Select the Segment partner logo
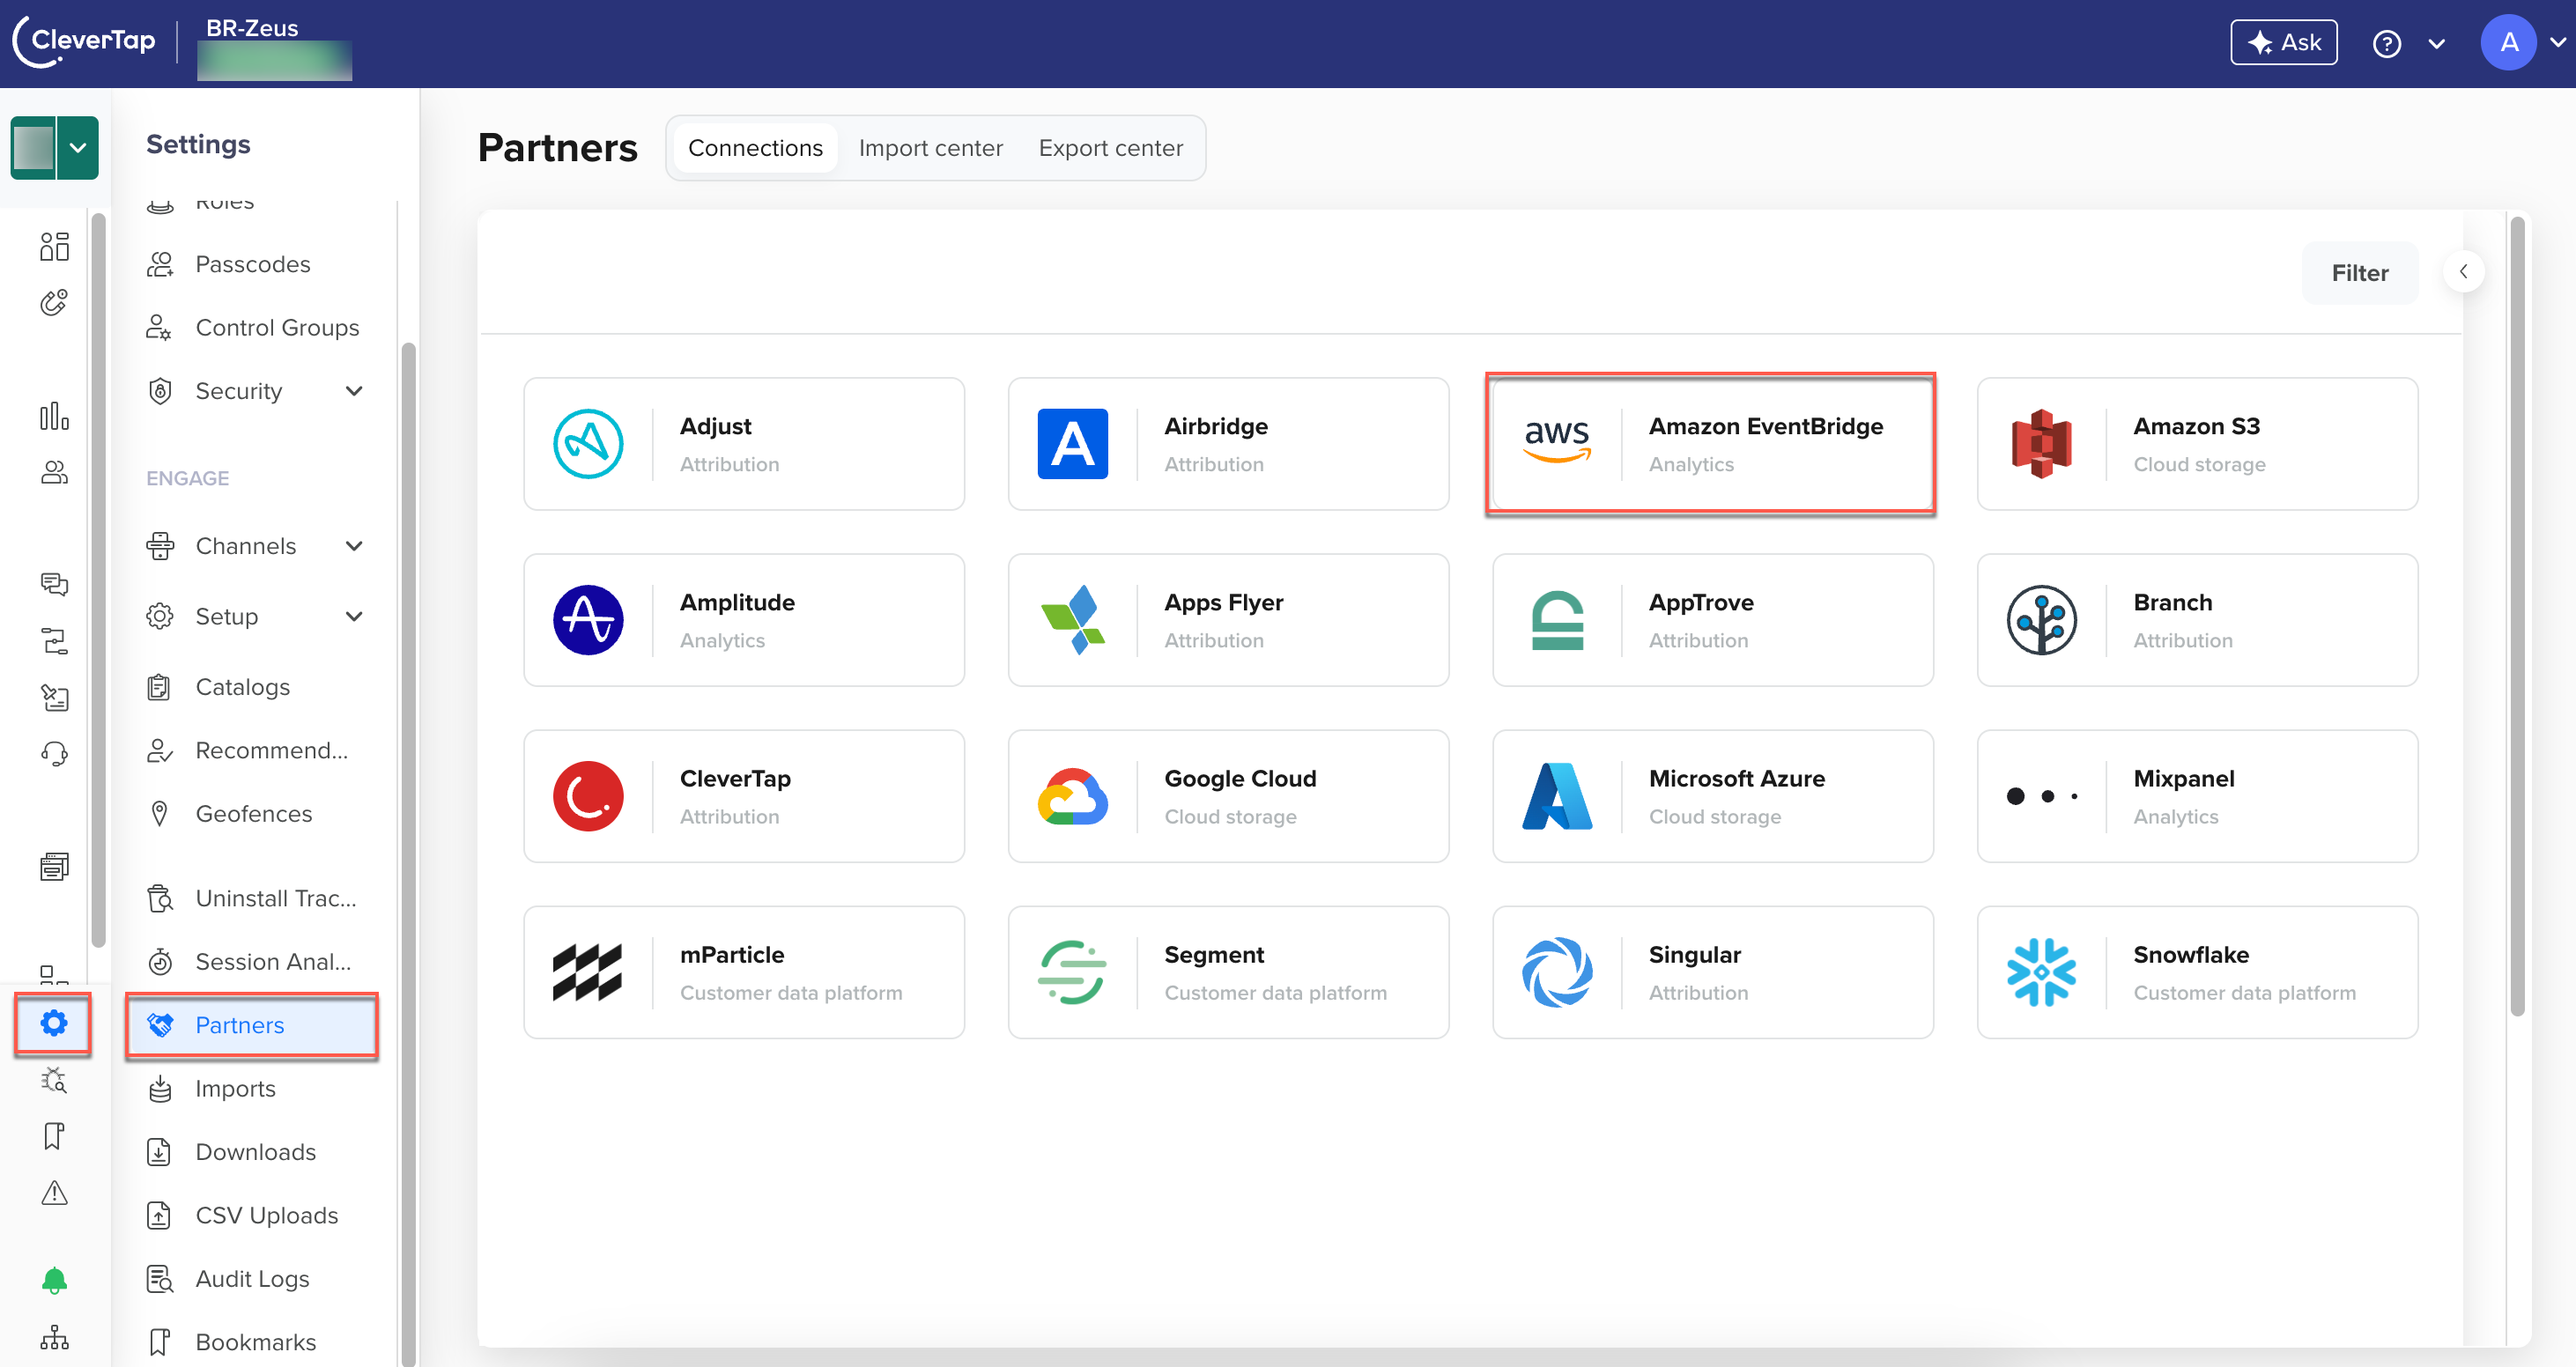This screenshot has height=1367, width=2576. coord(1072,972)
